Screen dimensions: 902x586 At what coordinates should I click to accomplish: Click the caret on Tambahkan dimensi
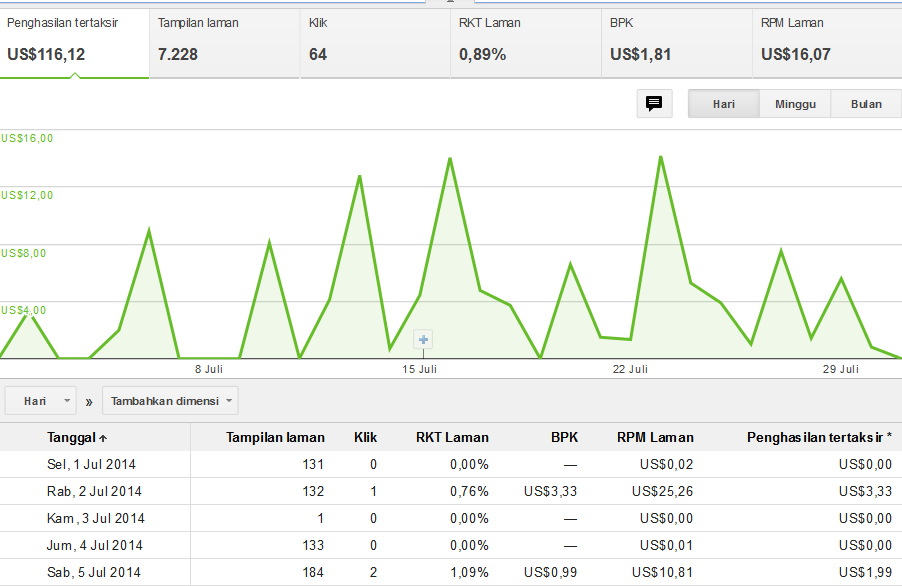point(227,400)
